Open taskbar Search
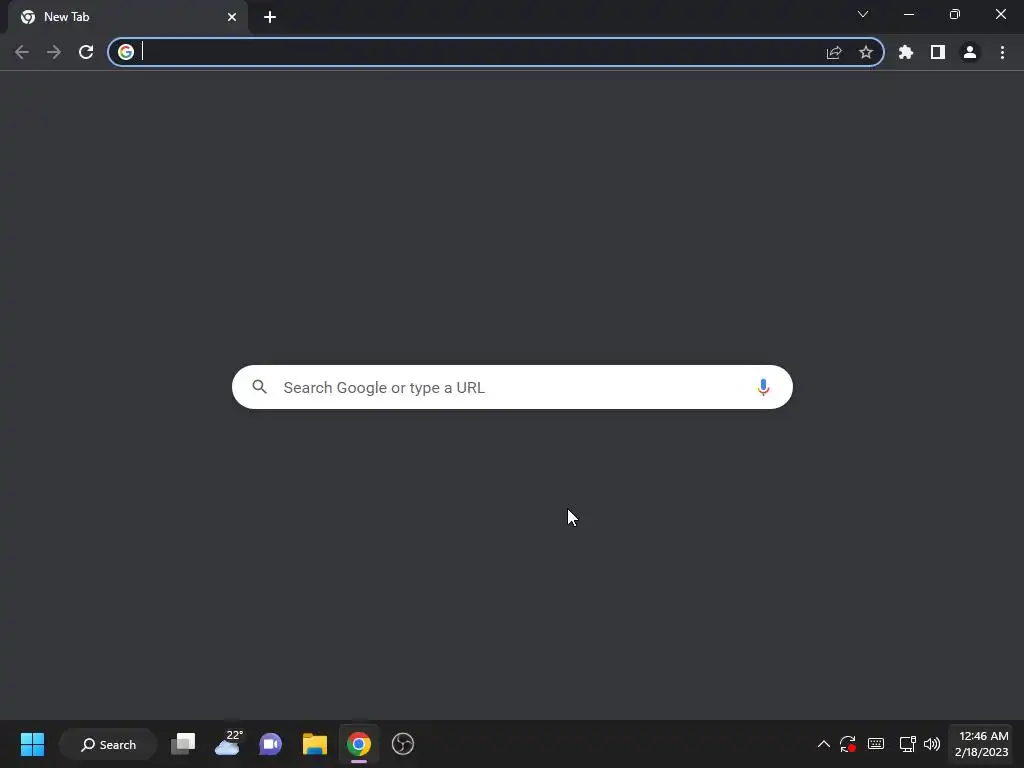The width and height of the screenshot is (1024, 768). [108, 744]
